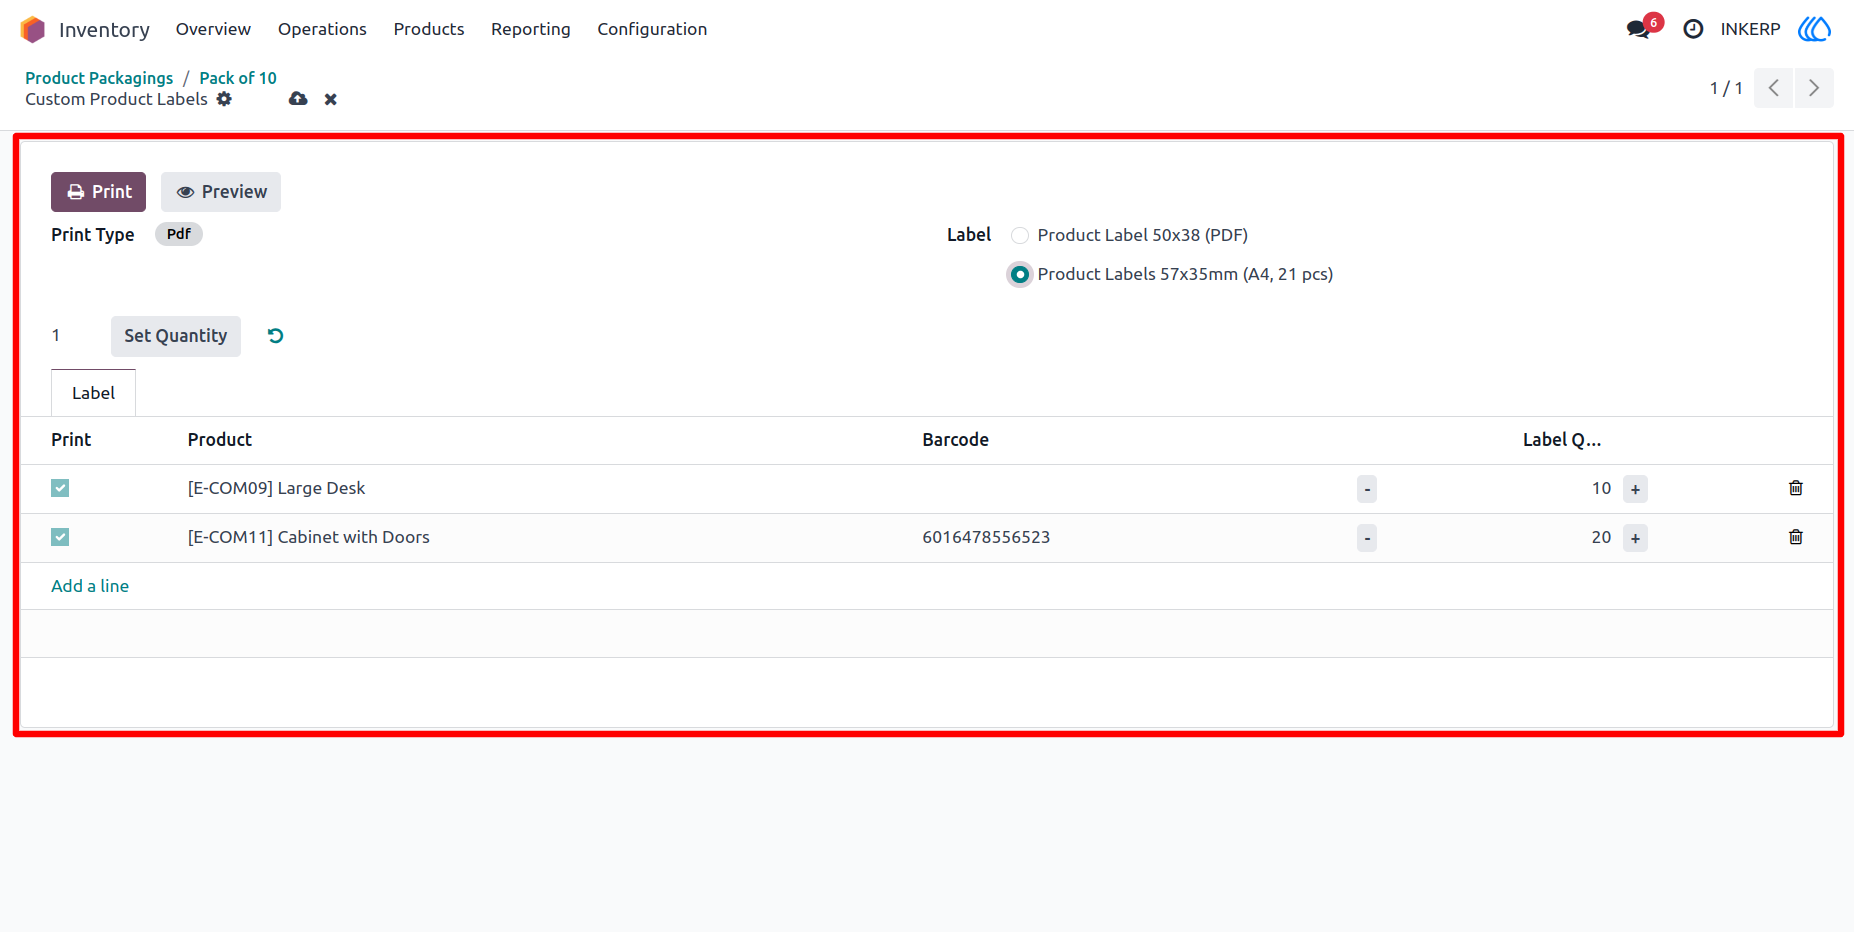Click the INKERP company name
The image size is (1854, 932).
point(1750,29)
